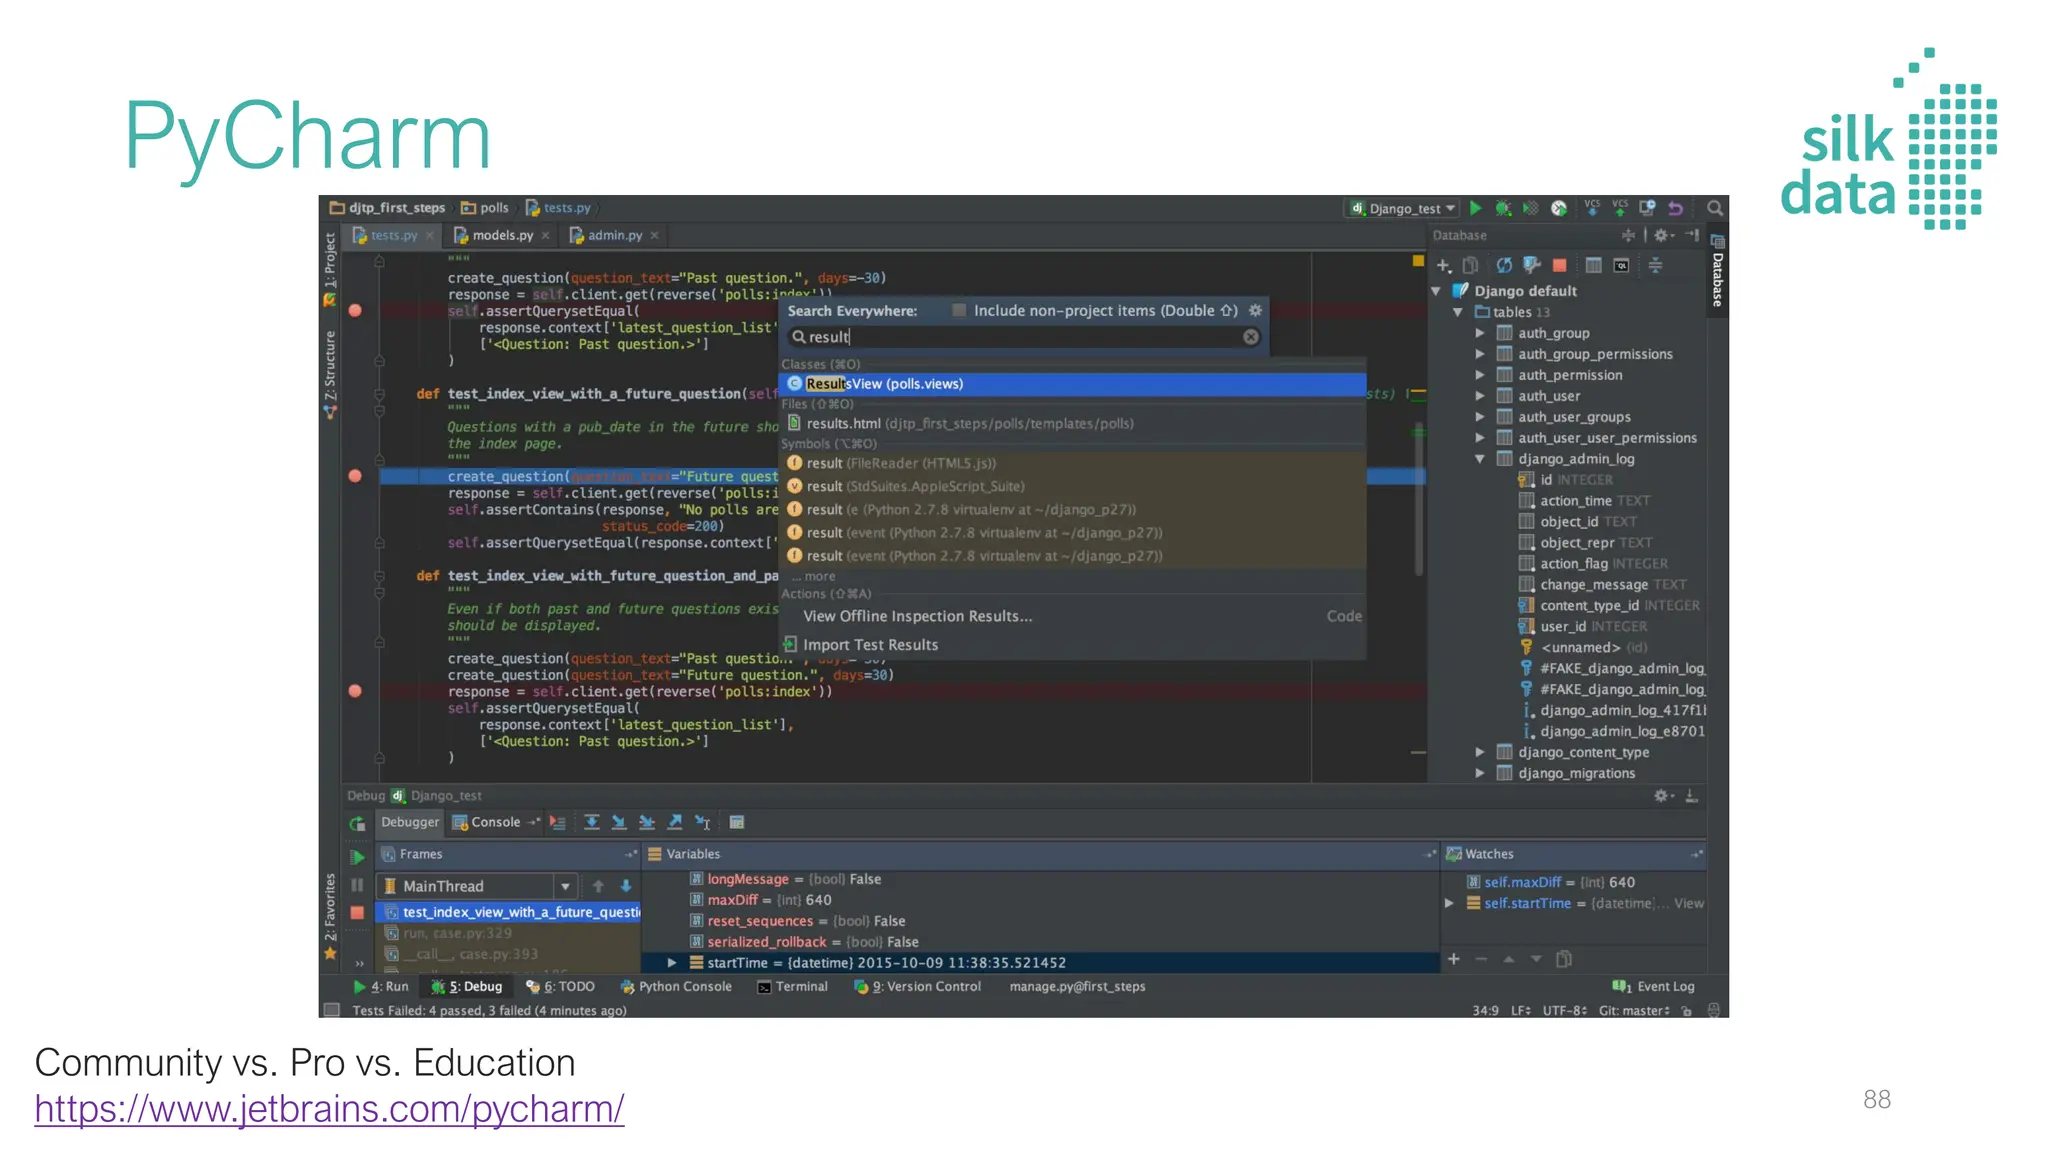Show execution point in debugger toolbar
The width and height of the screenshot is (2048, 1152).
[x=558, y=822]
